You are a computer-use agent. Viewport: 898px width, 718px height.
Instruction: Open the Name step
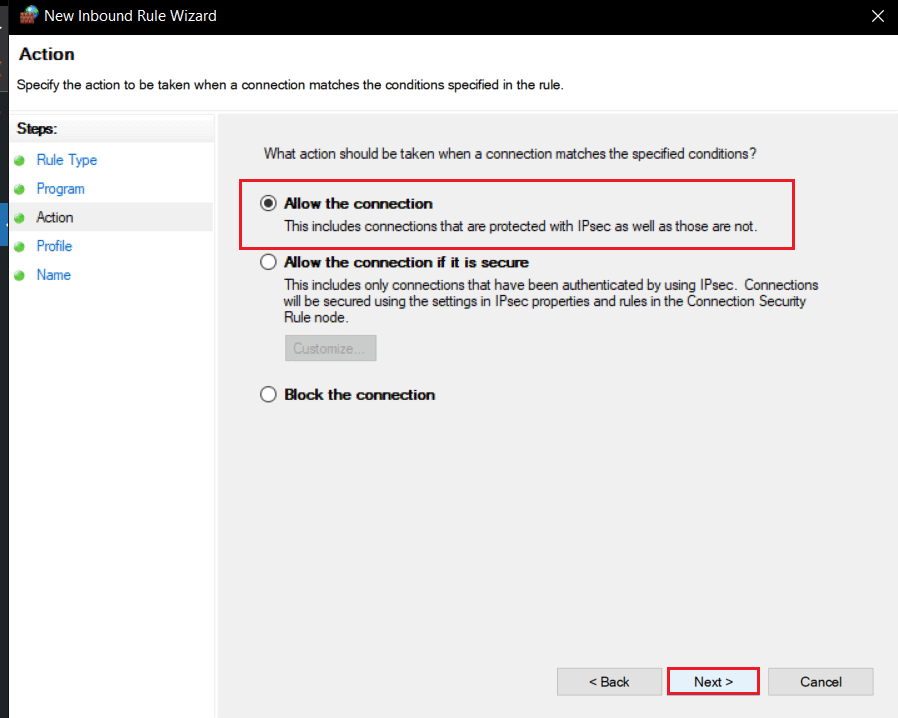click(53, 275)
